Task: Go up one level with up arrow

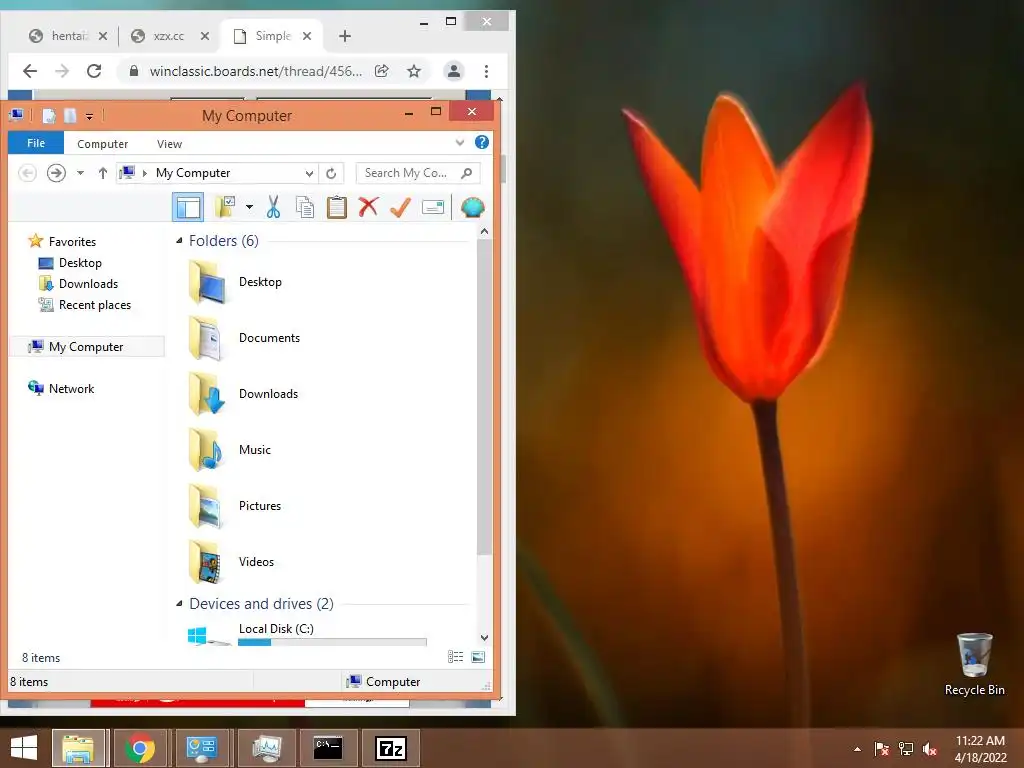Action: pos(103,173)
